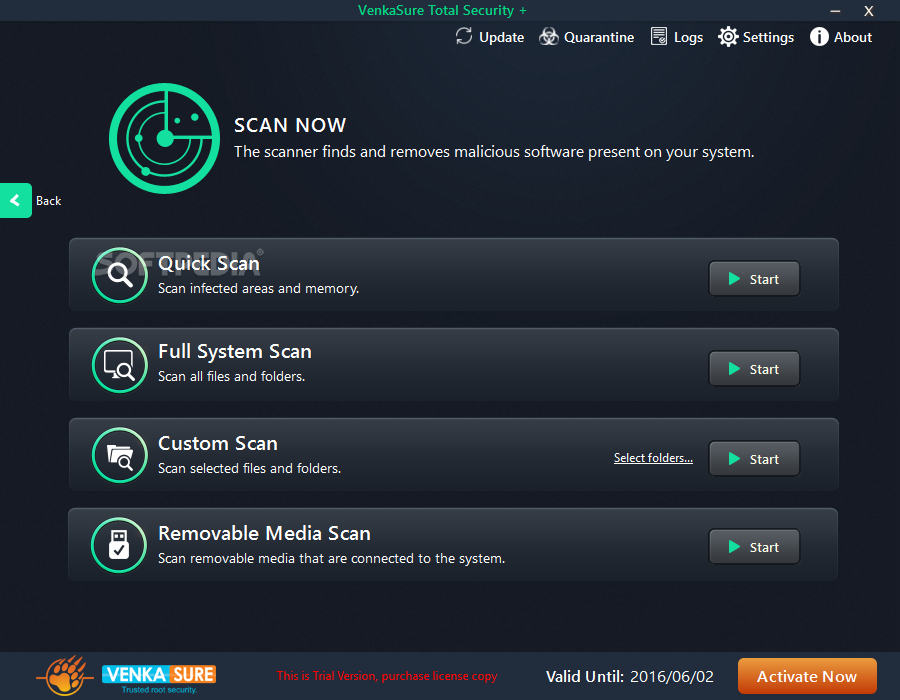Minimize the VenkaSure window

835,11
